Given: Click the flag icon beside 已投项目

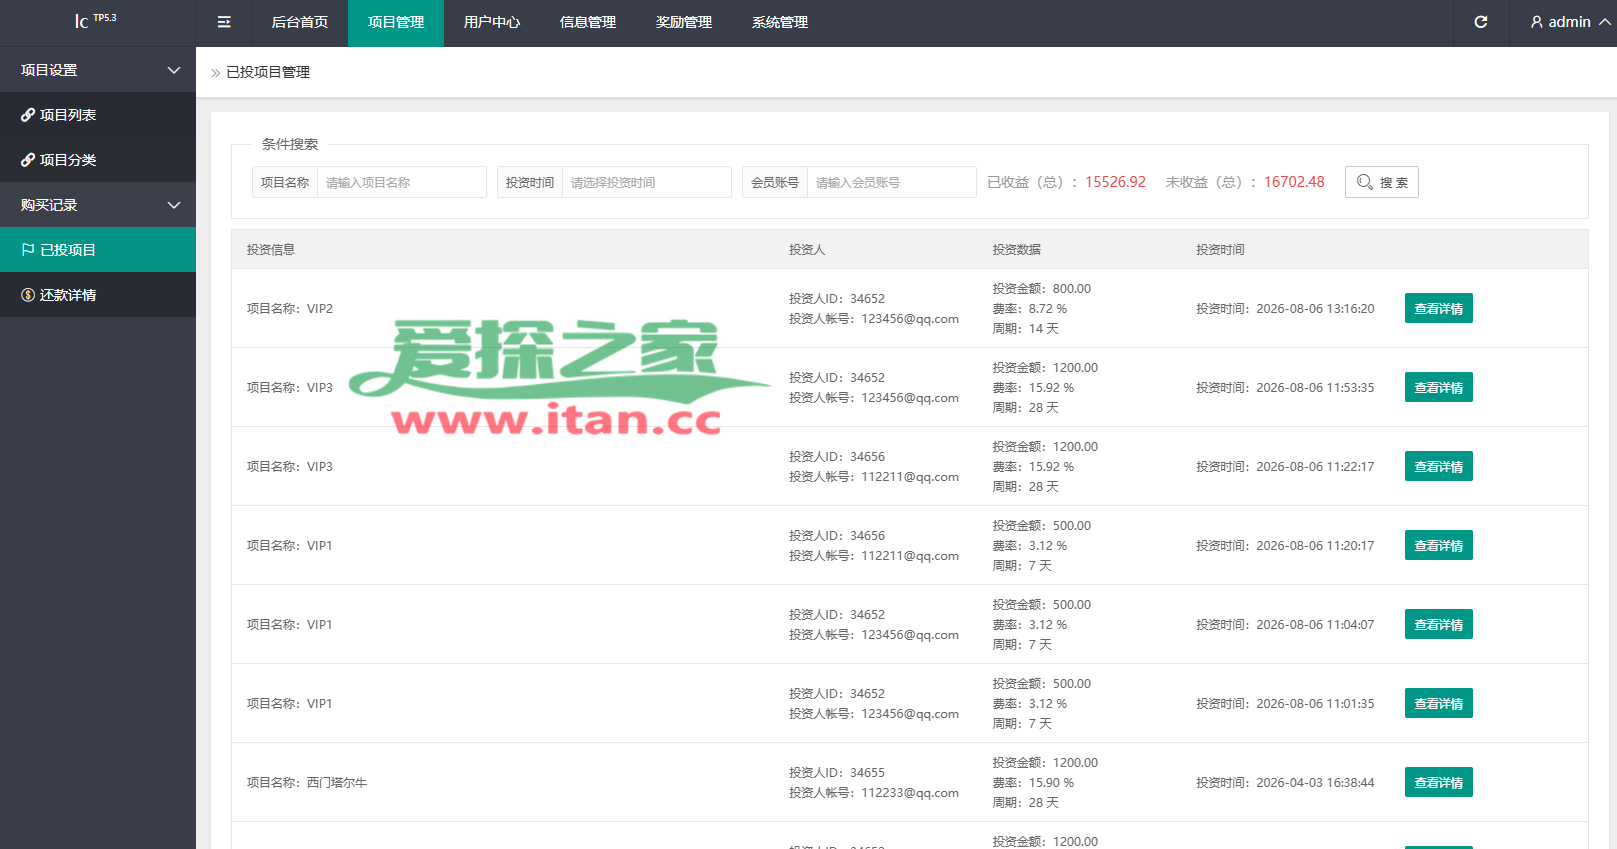Looking at the screenshot, I should (x=28, y=250).
